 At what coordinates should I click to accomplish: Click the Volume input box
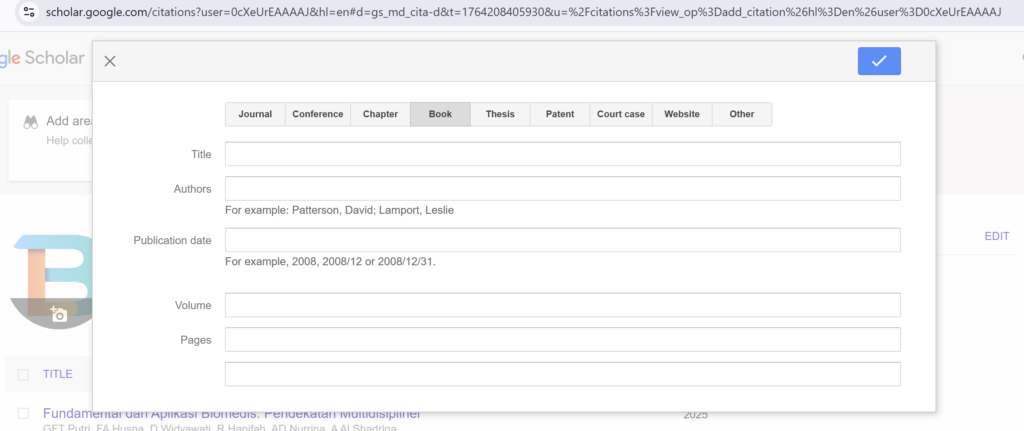pos(562,305)
